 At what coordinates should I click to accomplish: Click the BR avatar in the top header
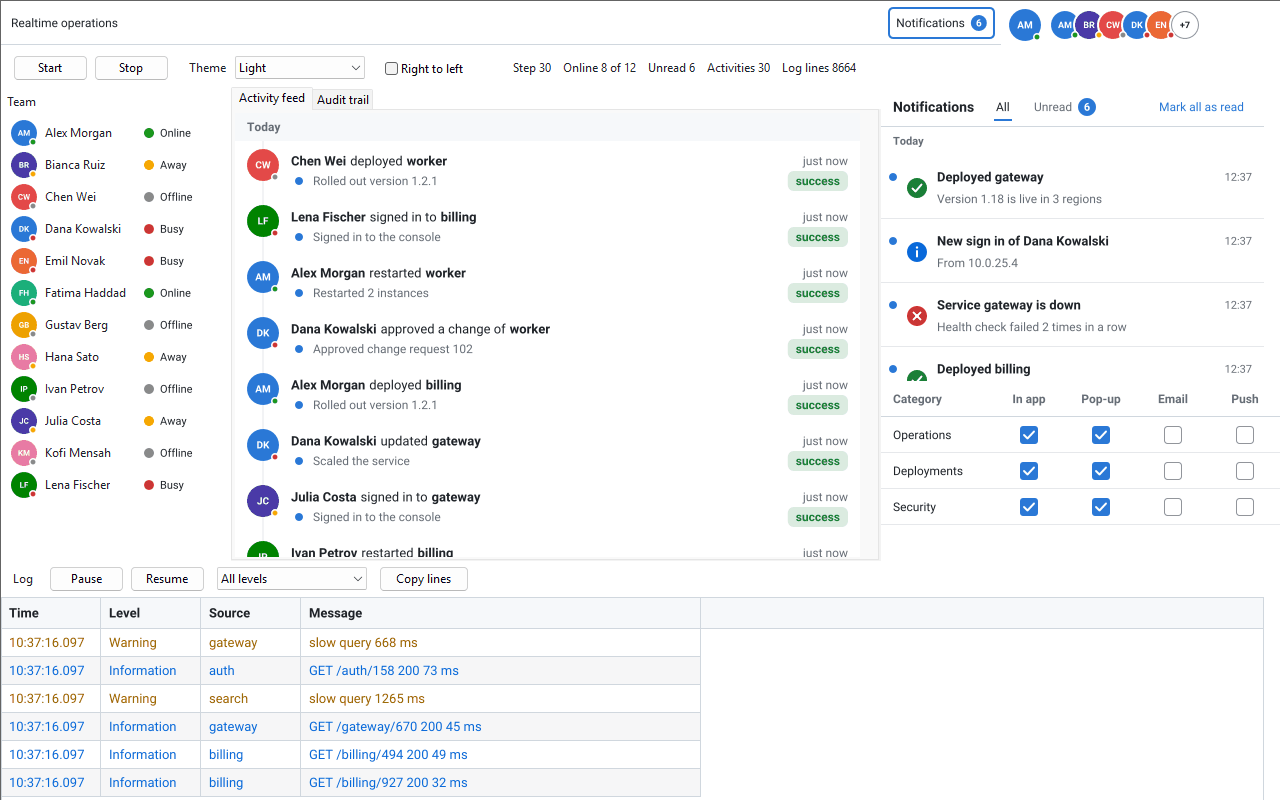click(x=1089, y=25)
